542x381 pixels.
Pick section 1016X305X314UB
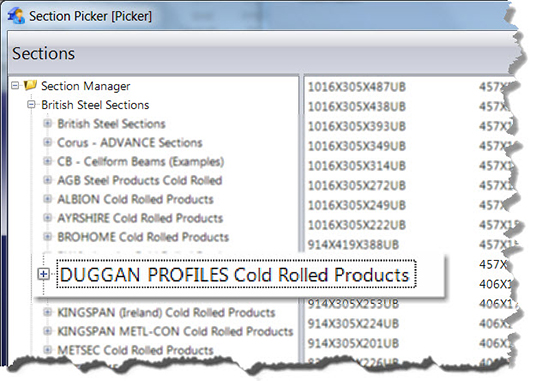(356, 166)
